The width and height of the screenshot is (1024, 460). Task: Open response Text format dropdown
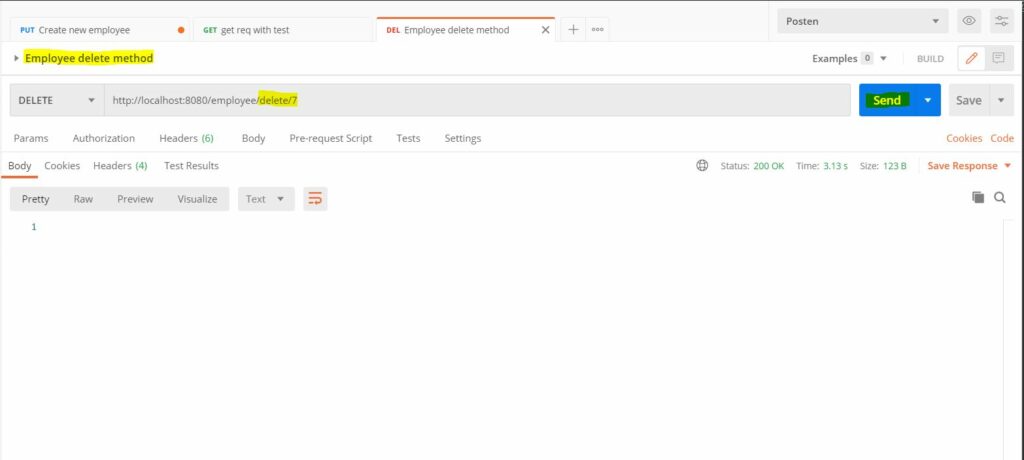[266, 199]
